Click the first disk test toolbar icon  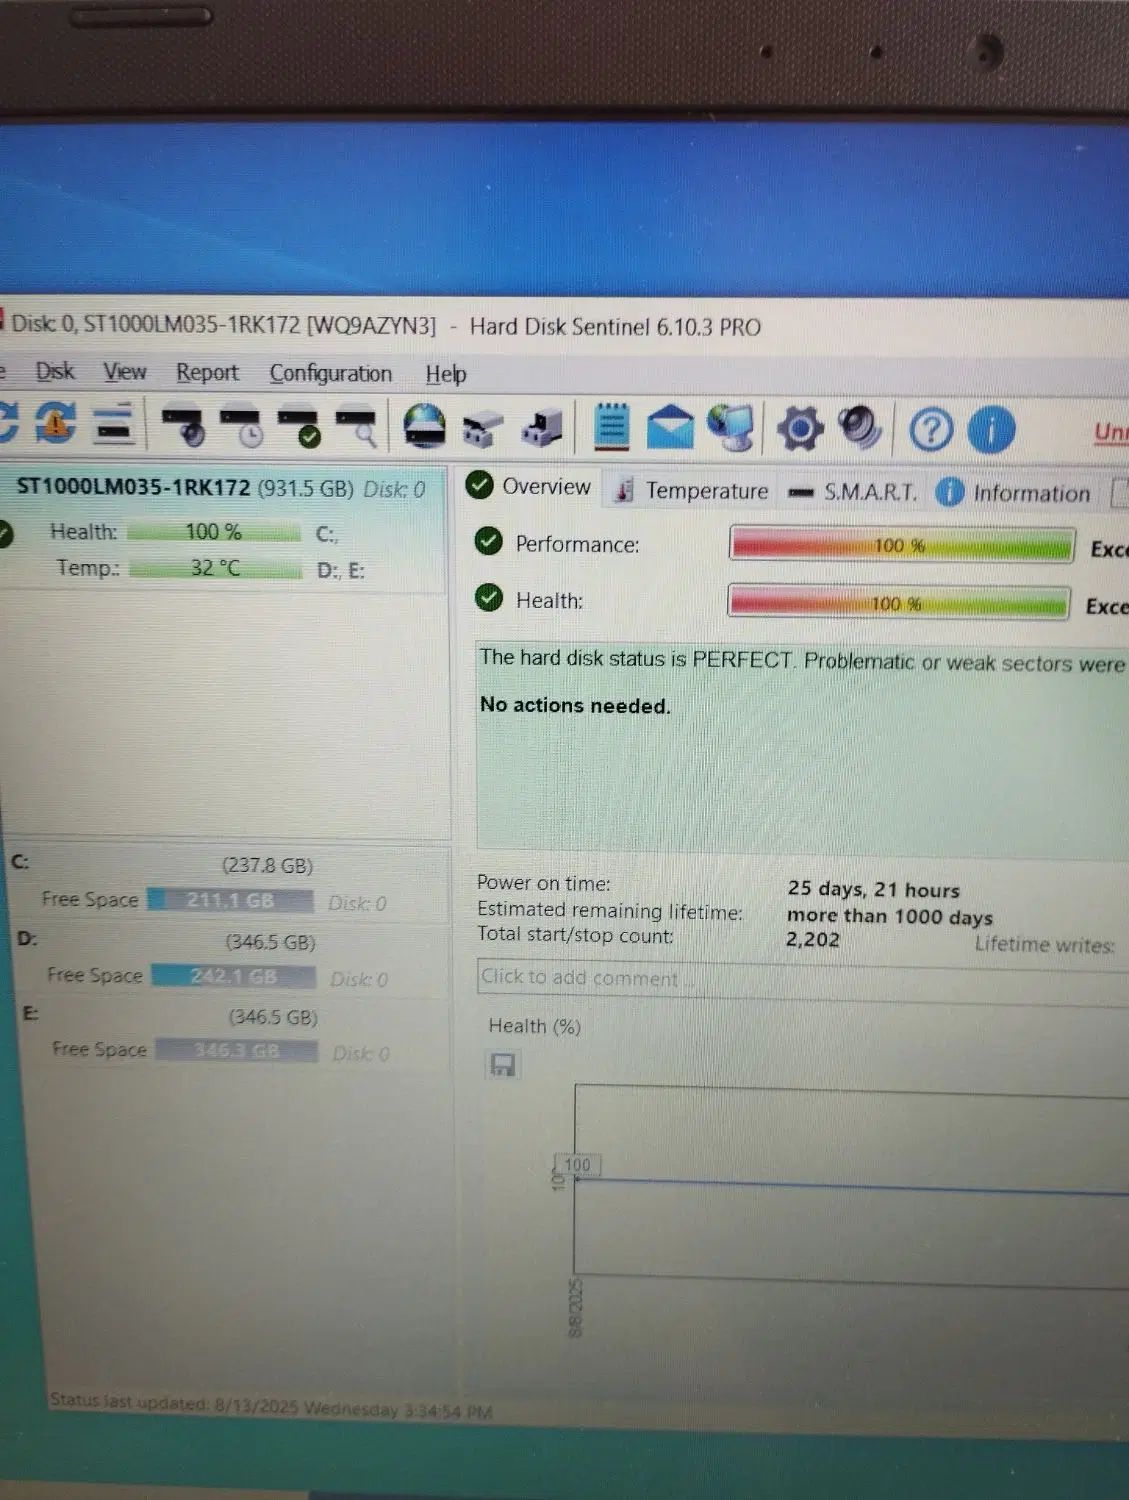point(184,425)
